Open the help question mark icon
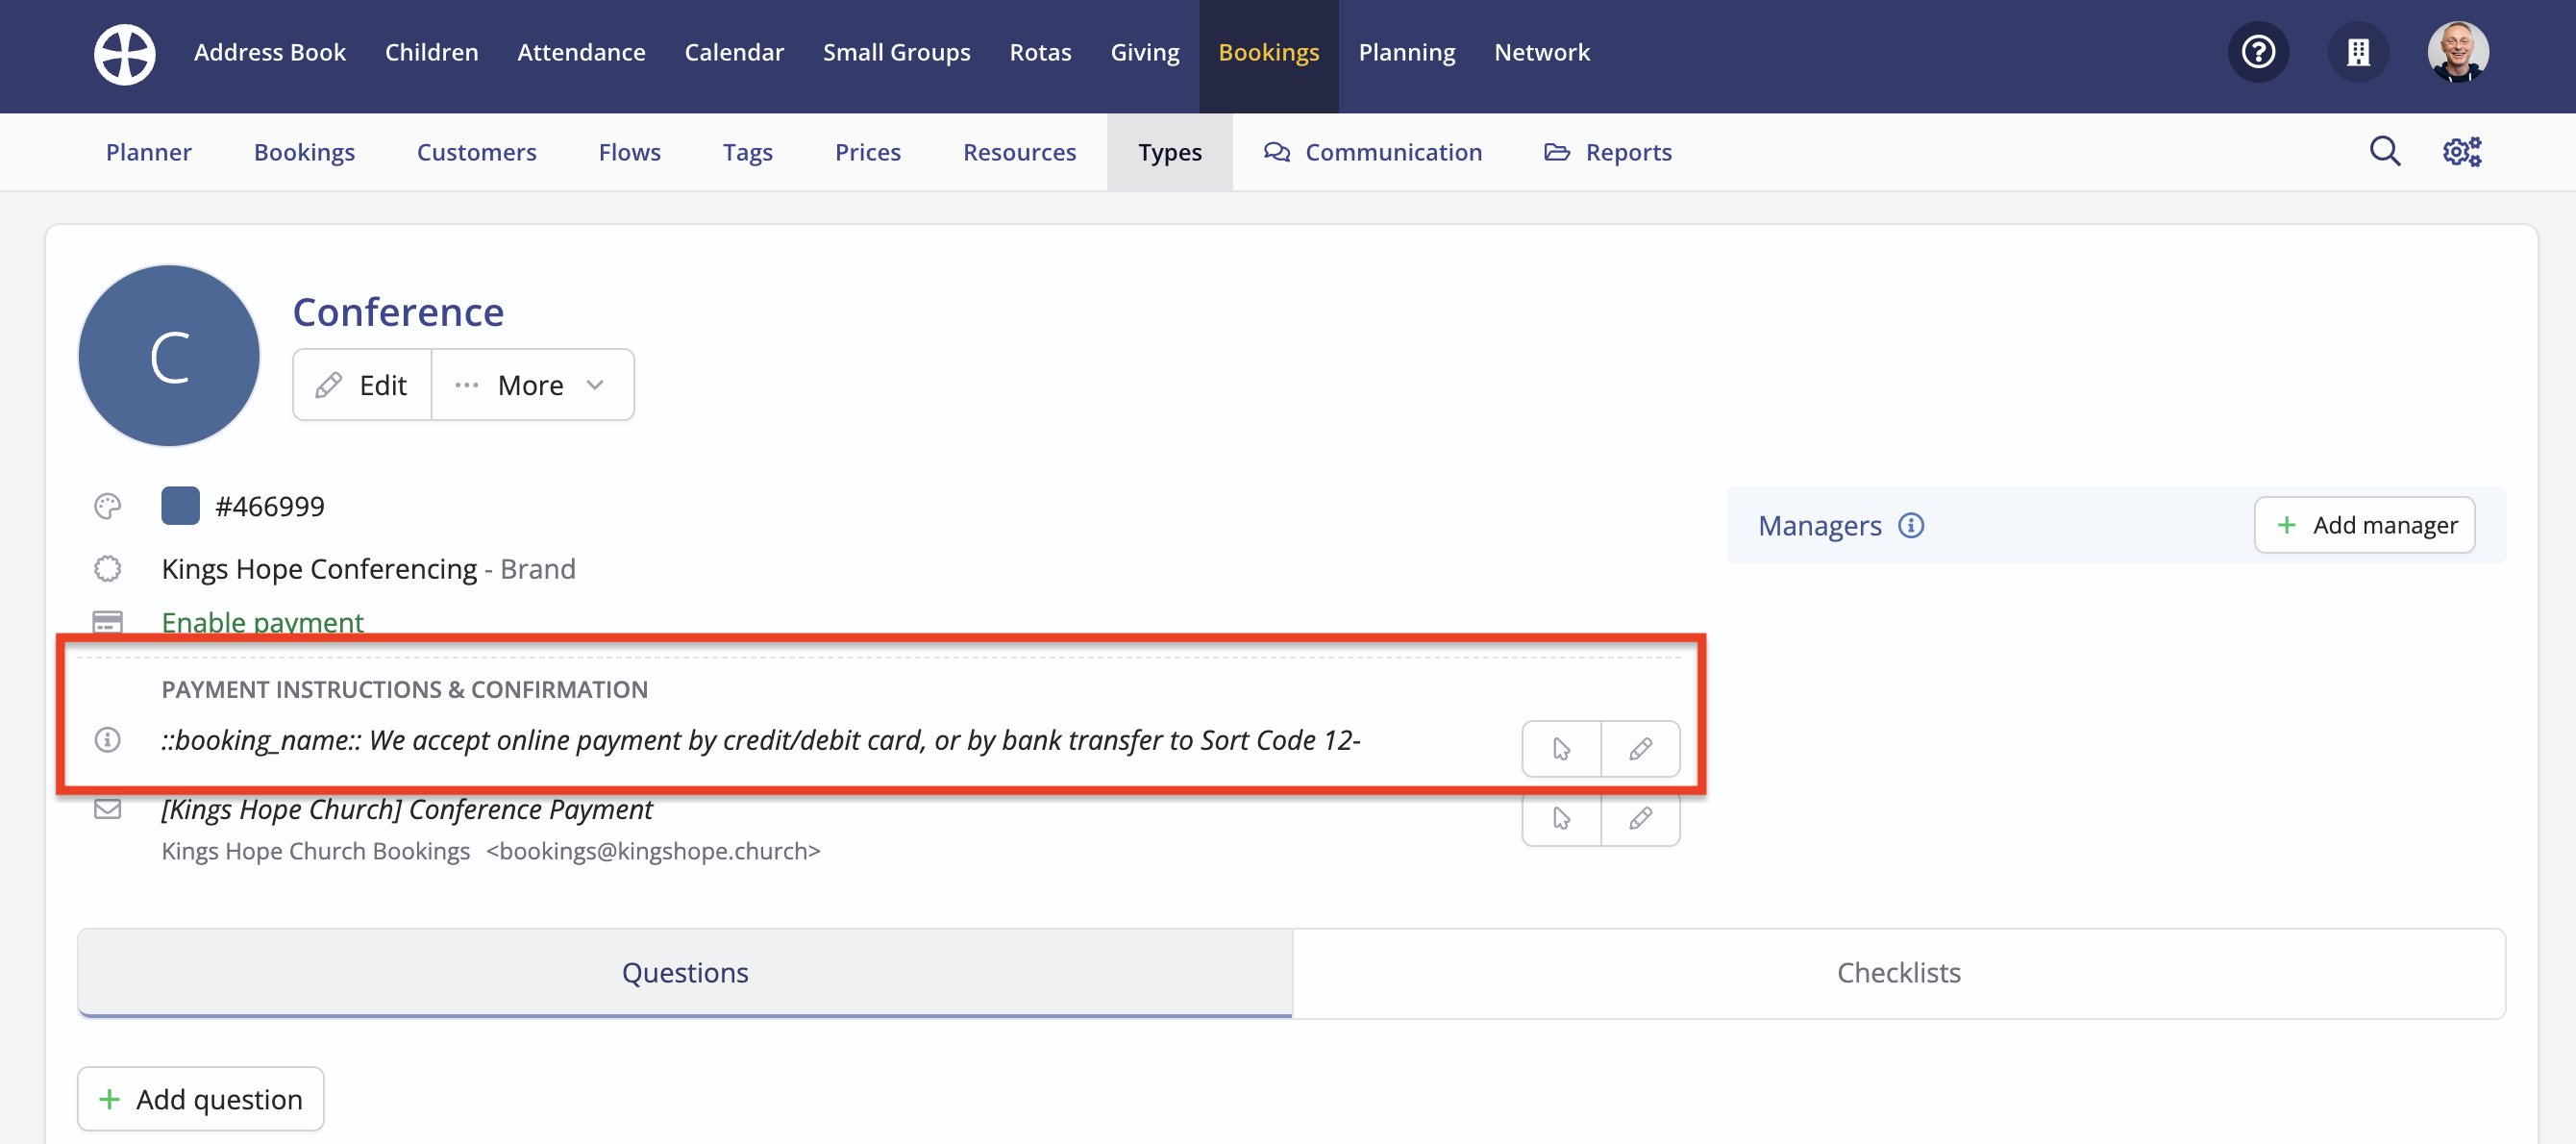Viewport: 2576px width, 1144px height. pos(2258,52)
